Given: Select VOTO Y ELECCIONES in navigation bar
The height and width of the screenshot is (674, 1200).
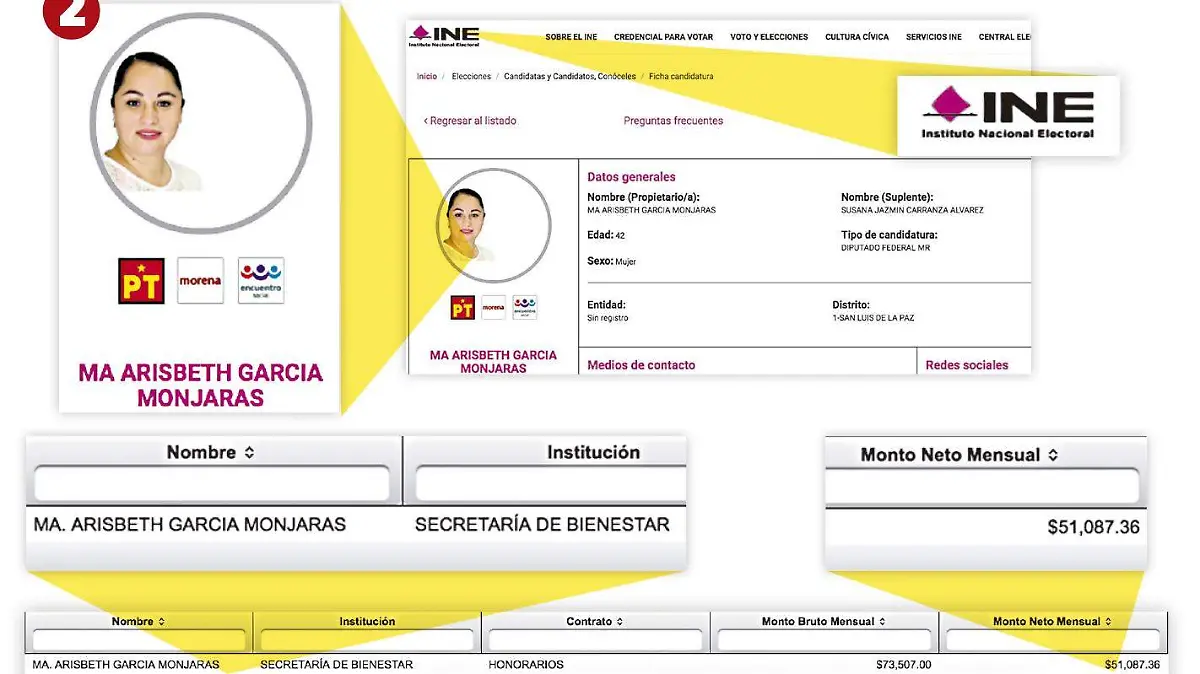Looking at the screenshot, I should pos(769,37).
